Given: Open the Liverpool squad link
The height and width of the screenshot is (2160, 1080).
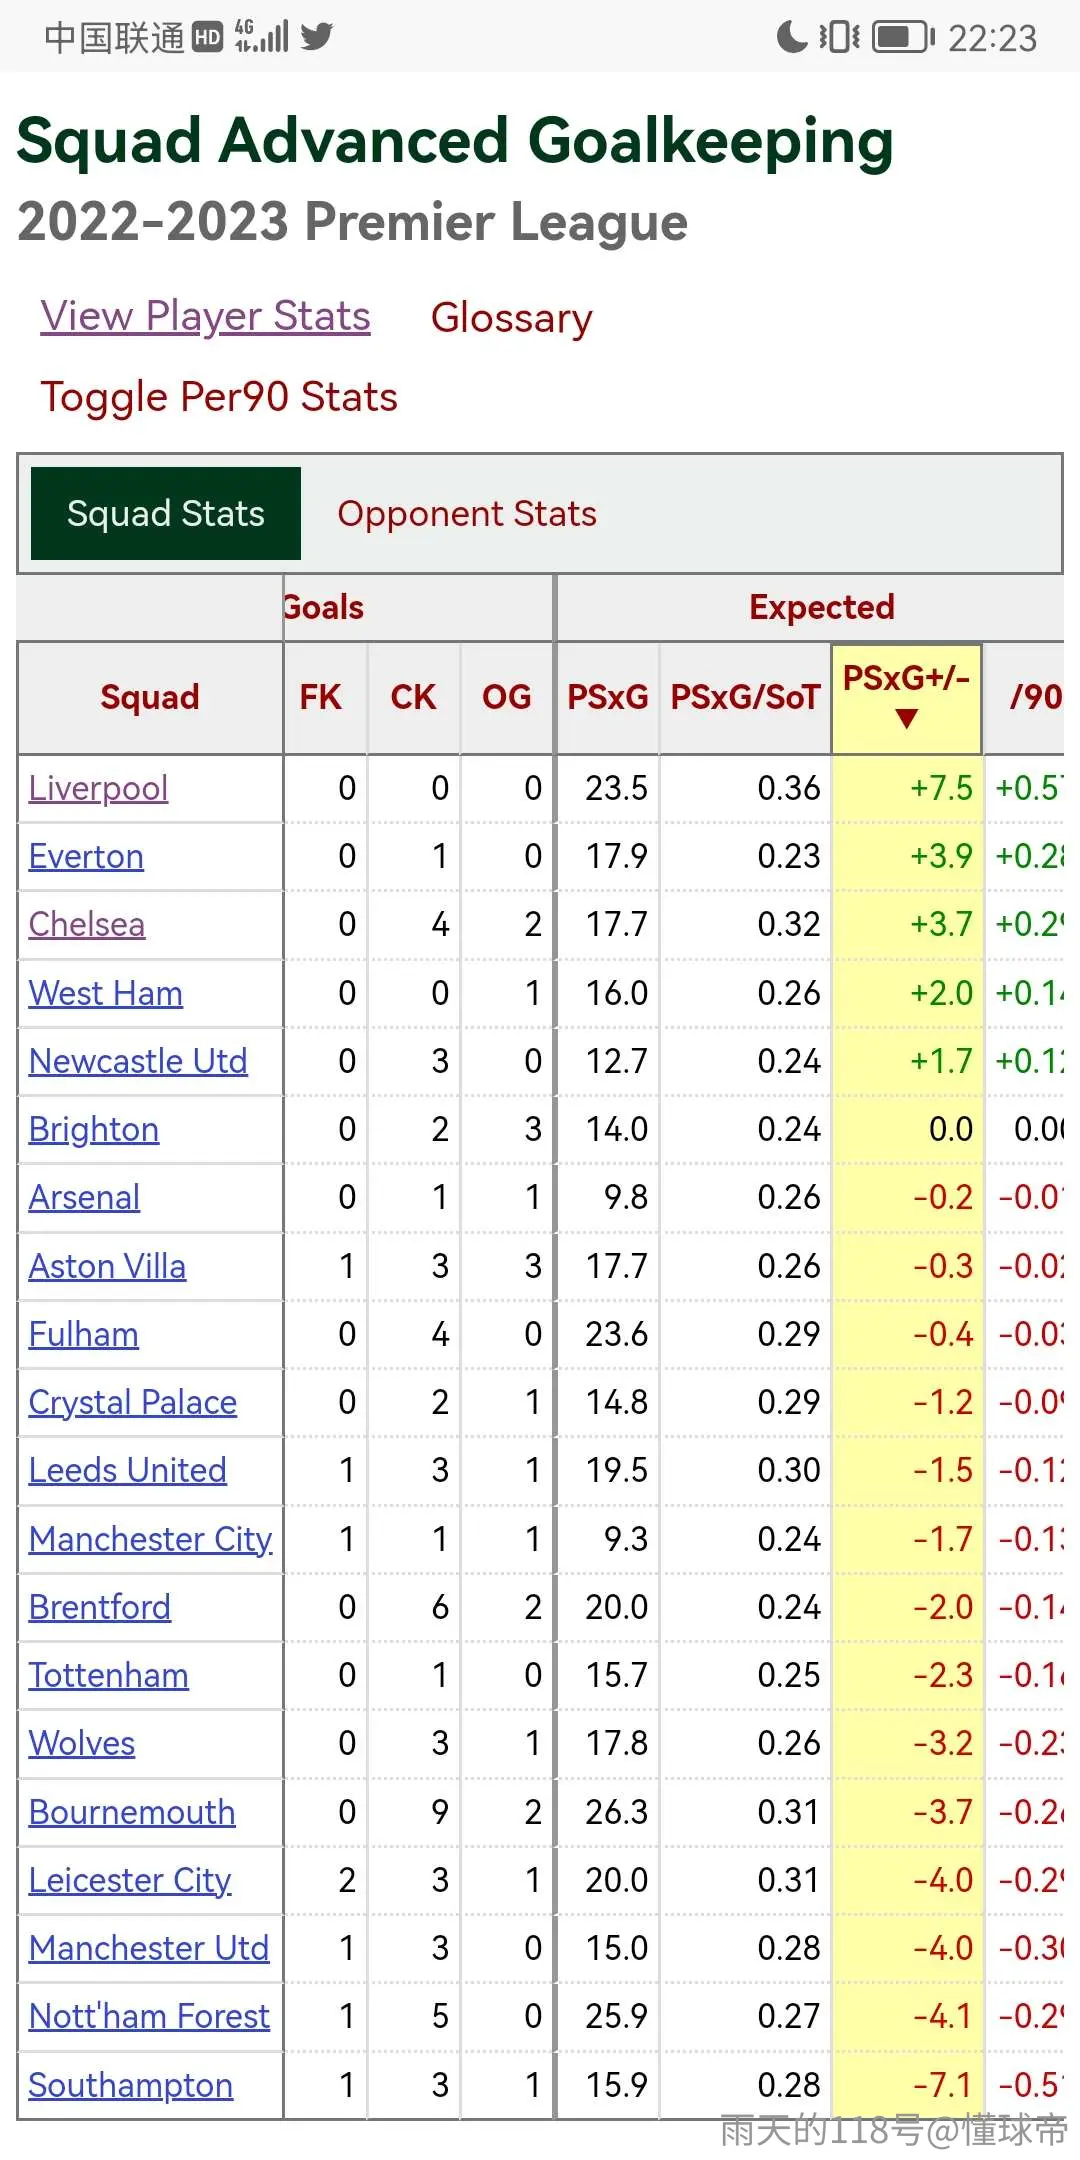Looking at the screenshot, I should [98, 788].
